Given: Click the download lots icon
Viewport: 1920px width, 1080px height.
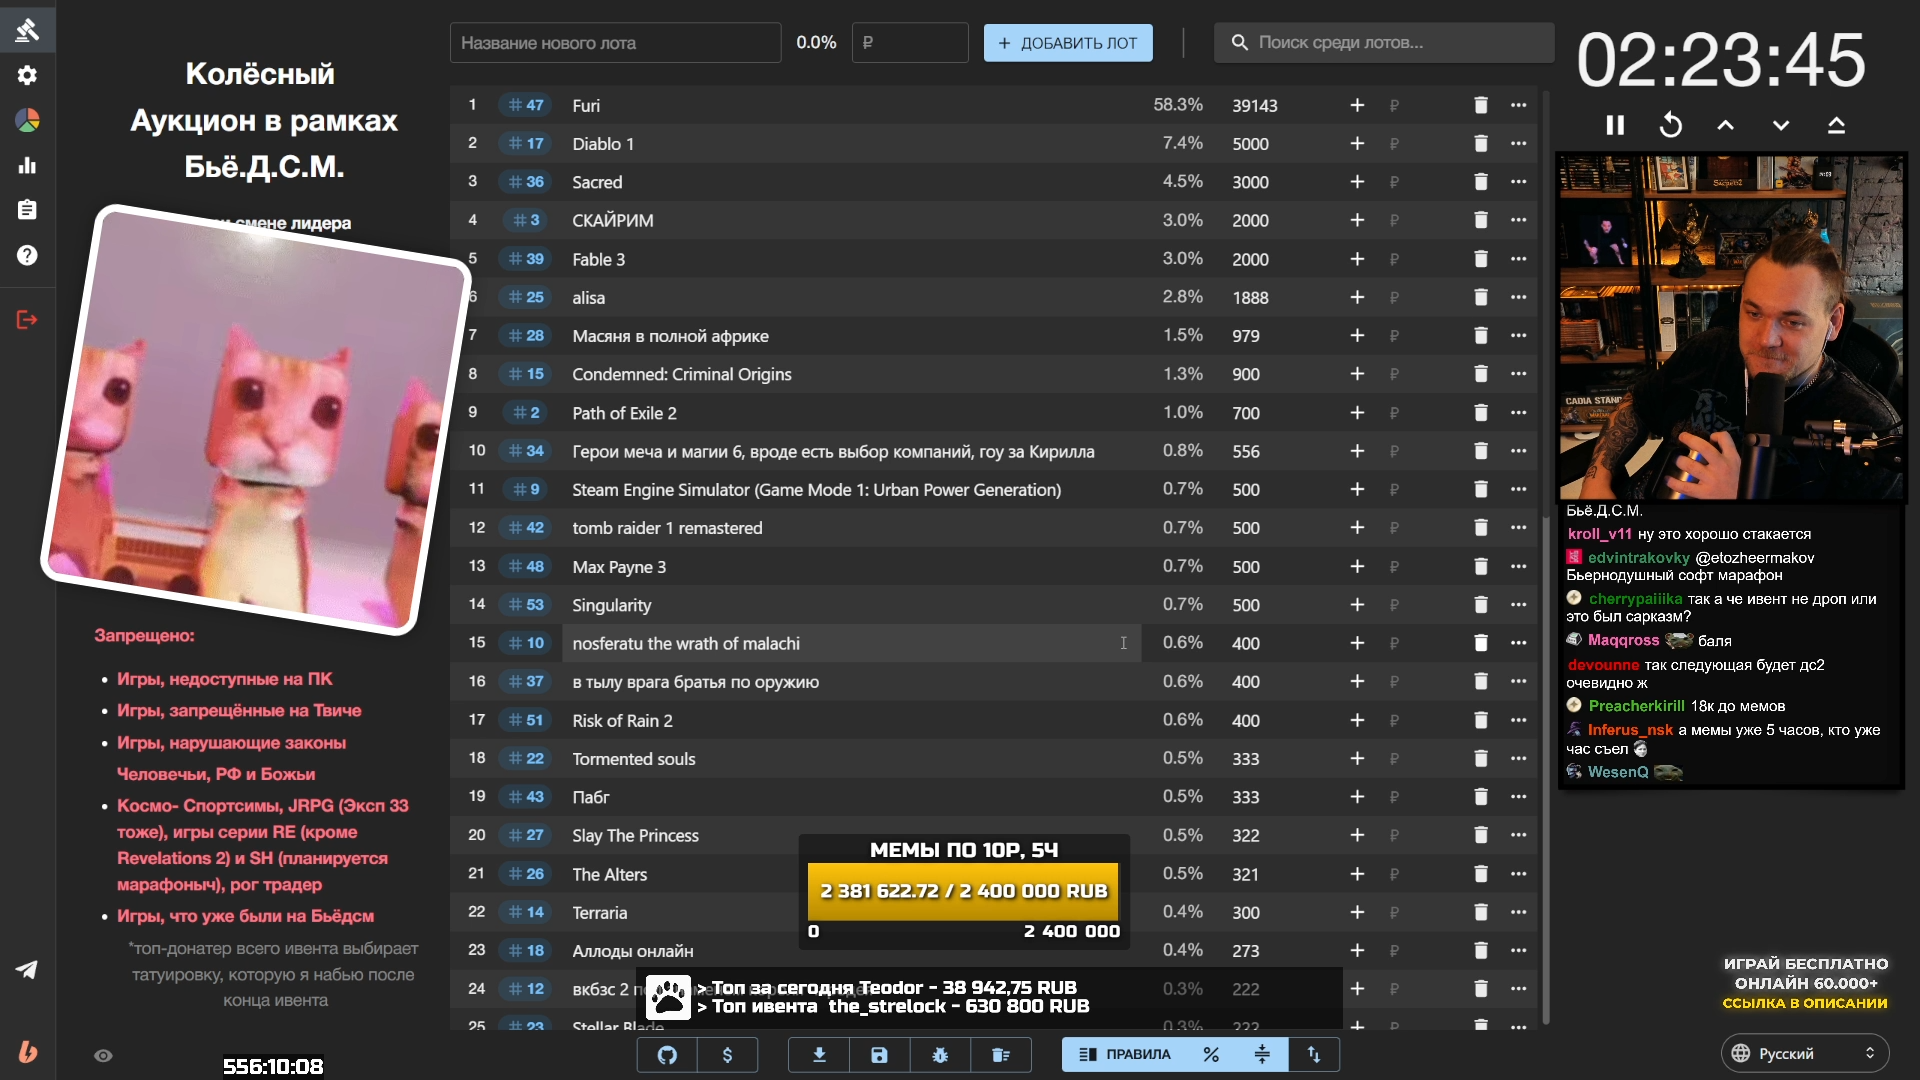Looking at the screenshot, I should pyautogui.click(x=819, y=1055).
